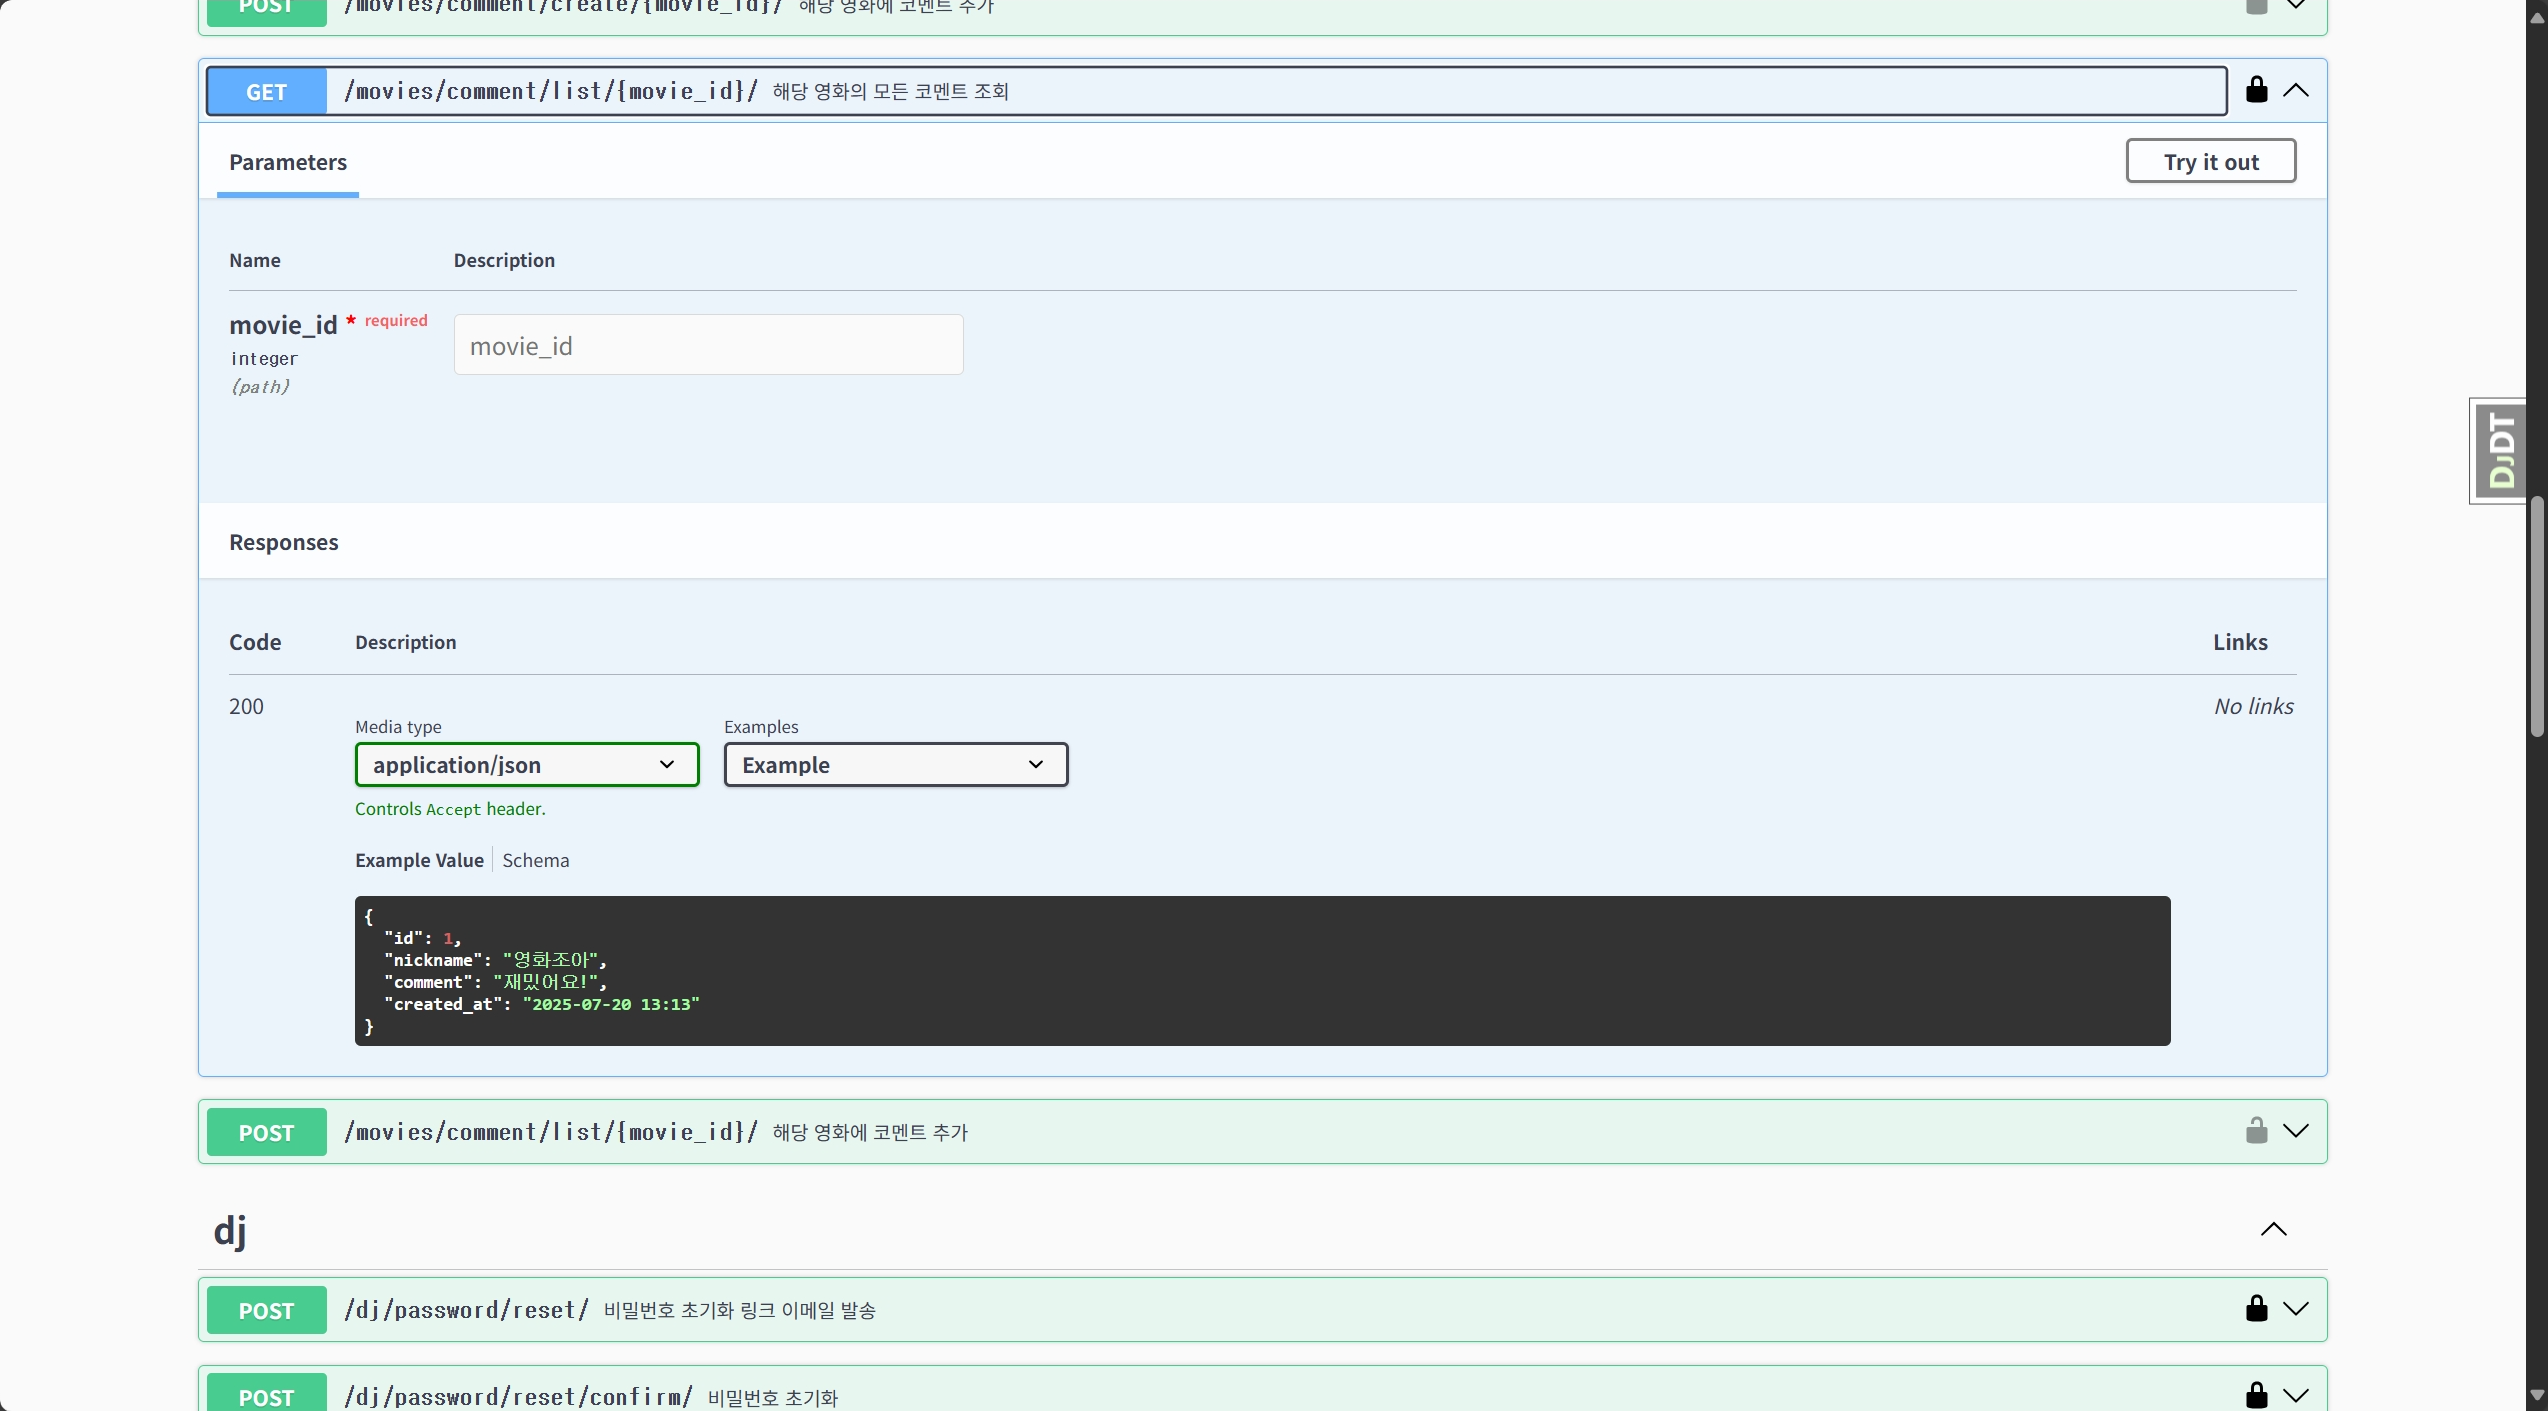The height and width of the screenshot is (1411, 2548).
Task: Click the page vertical scrollbar thumb
Action: coord(2536,616)
